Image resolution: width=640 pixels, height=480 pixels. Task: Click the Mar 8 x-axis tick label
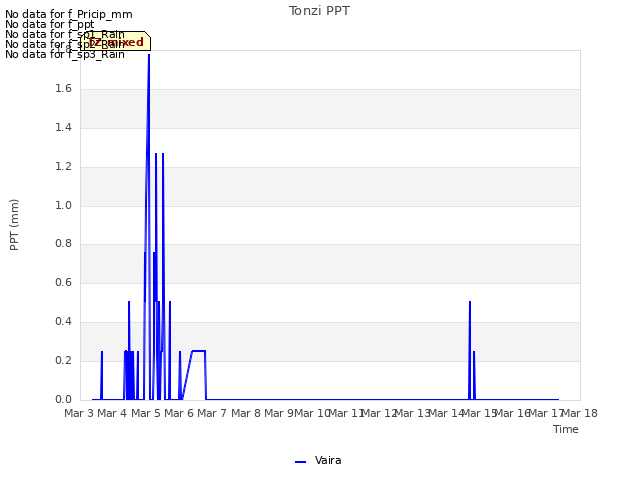(x=246, y=413)
